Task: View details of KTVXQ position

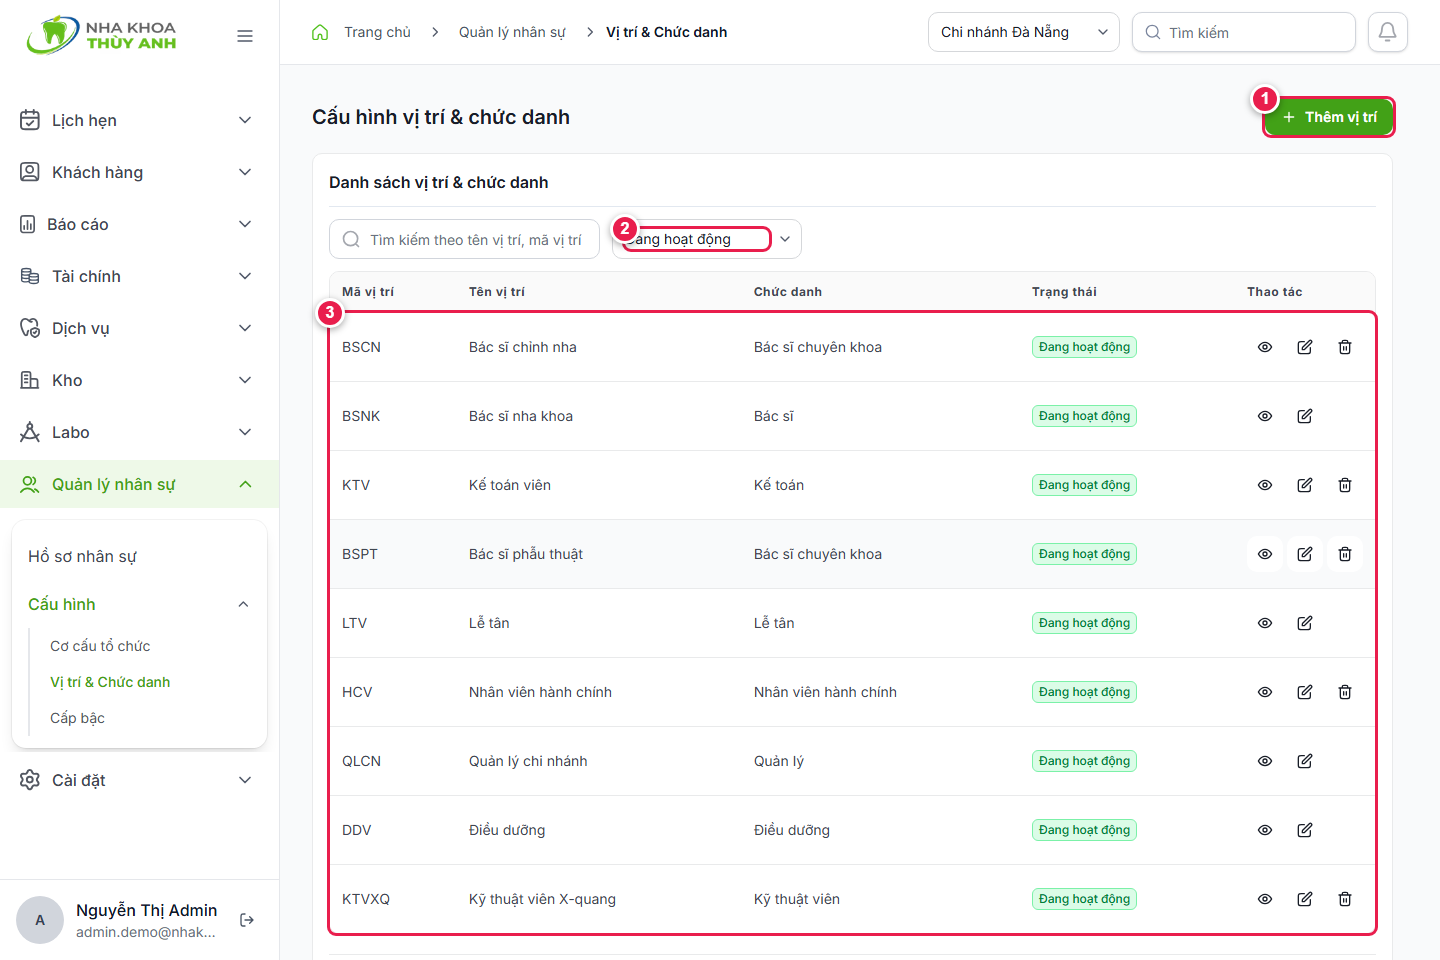Action: (x=1265, y=899)
